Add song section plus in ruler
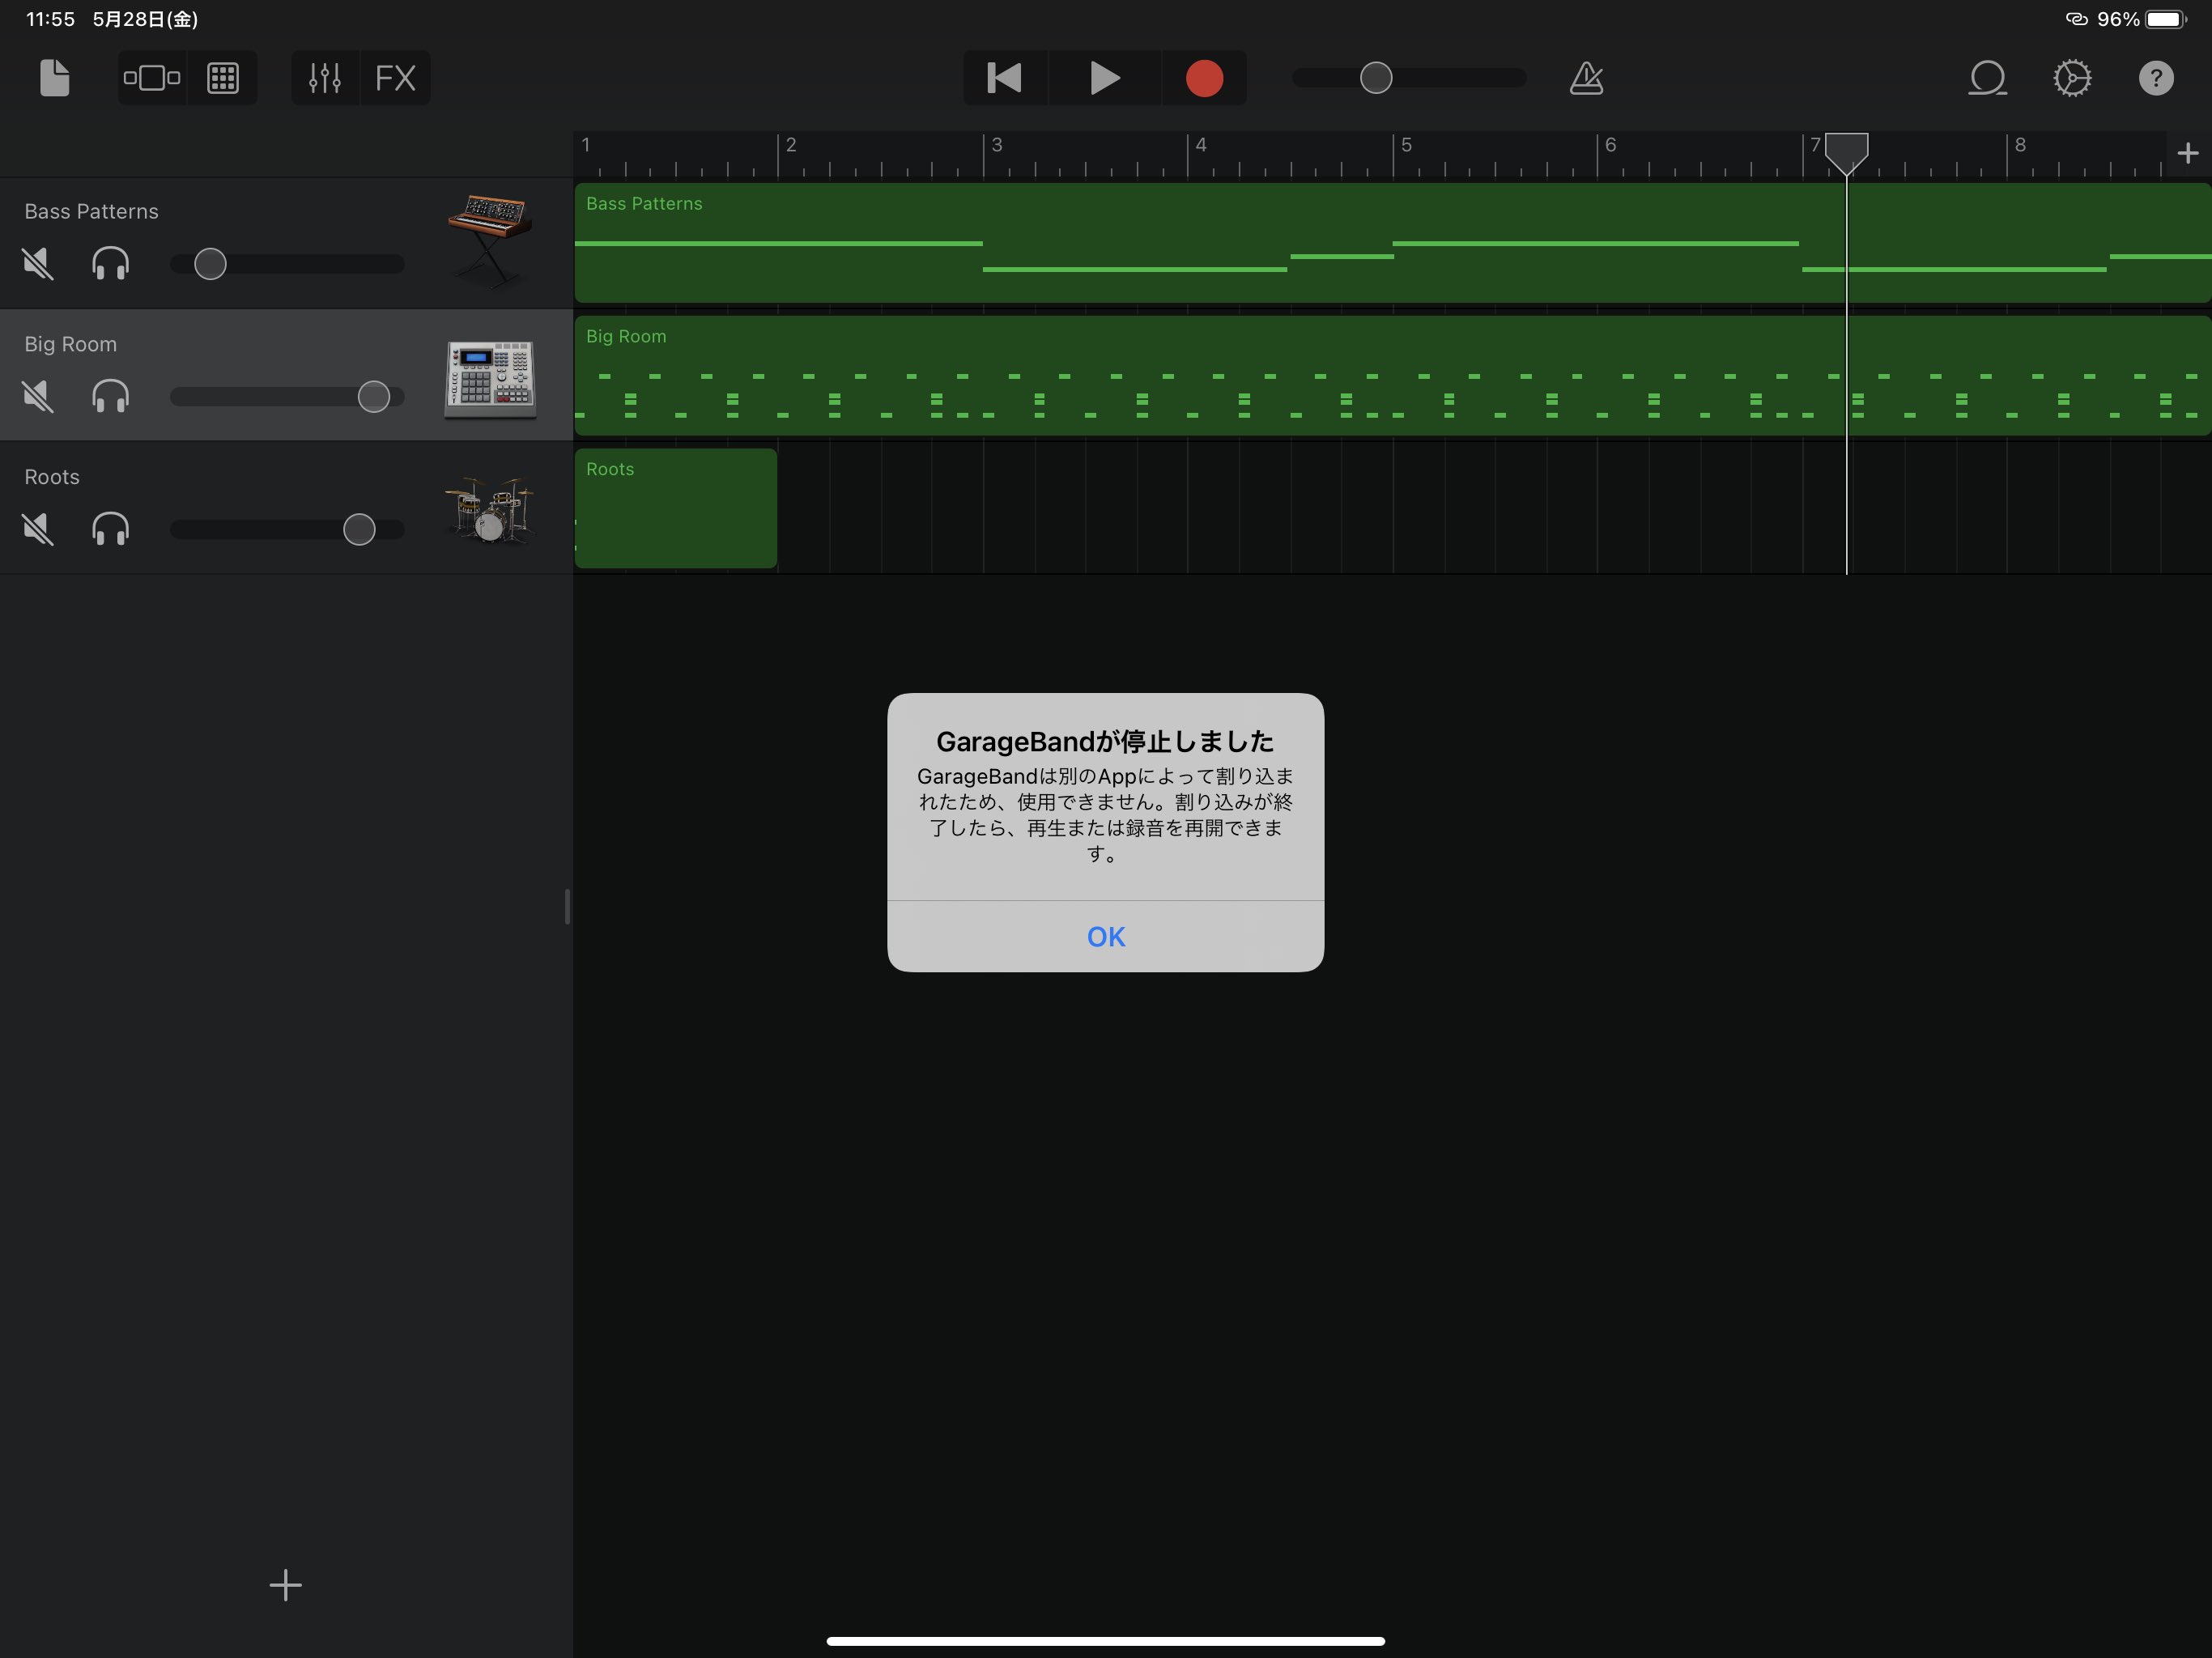Screen dimensions: 2212x1658 tap(2187, 153)
